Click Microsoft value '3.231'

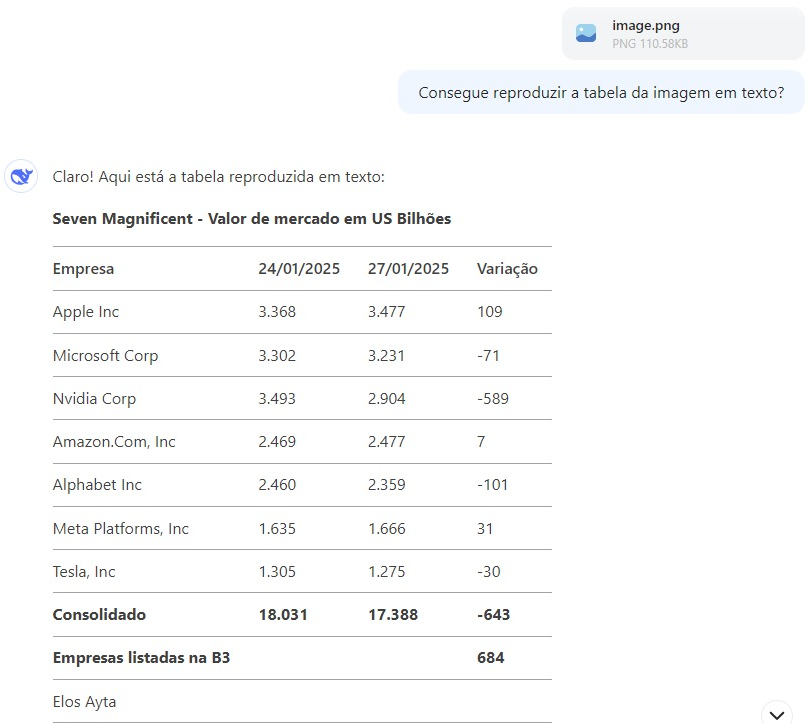point(386,356)
